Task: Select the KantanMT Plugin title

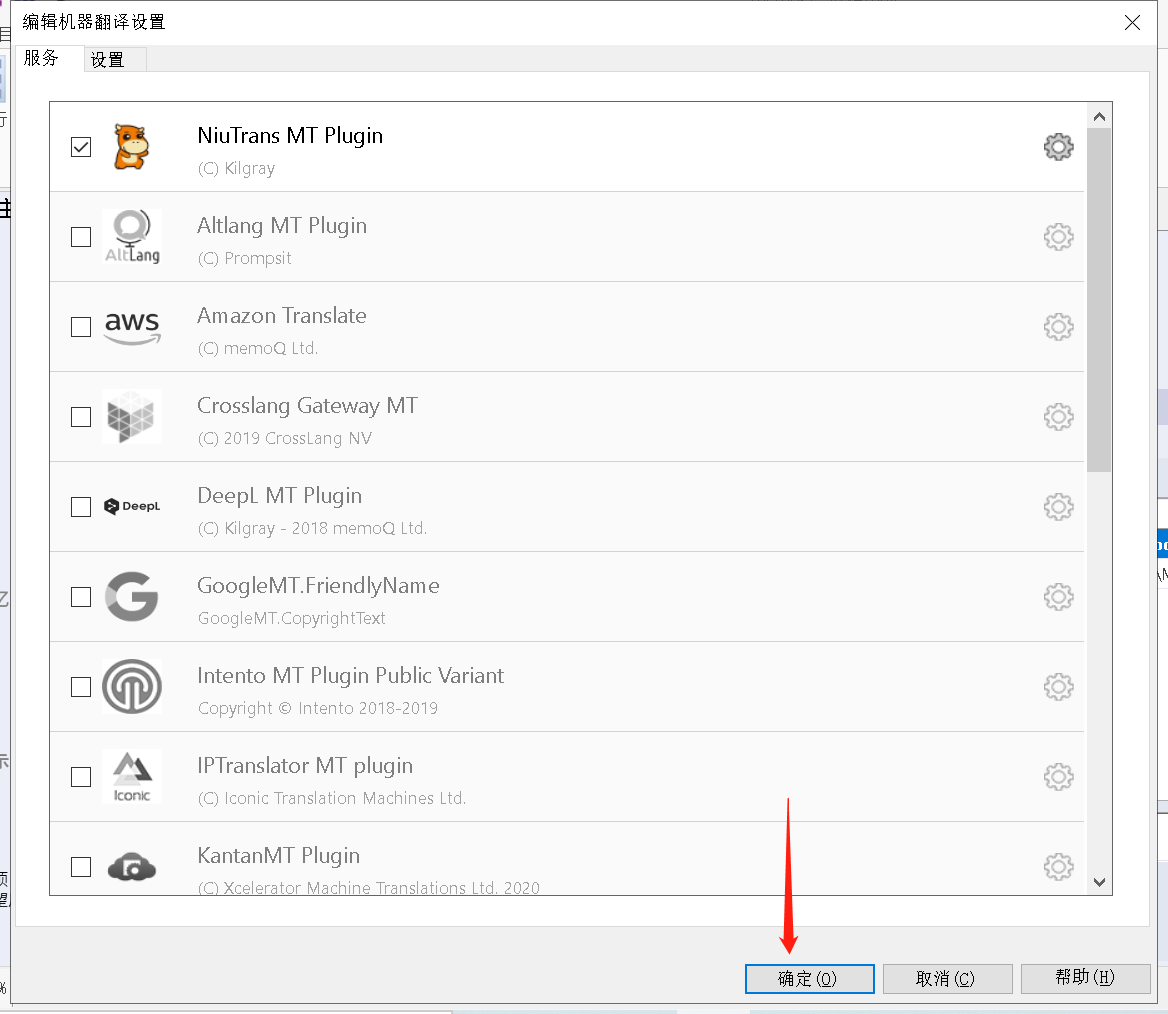Action: tap(279, 856)
